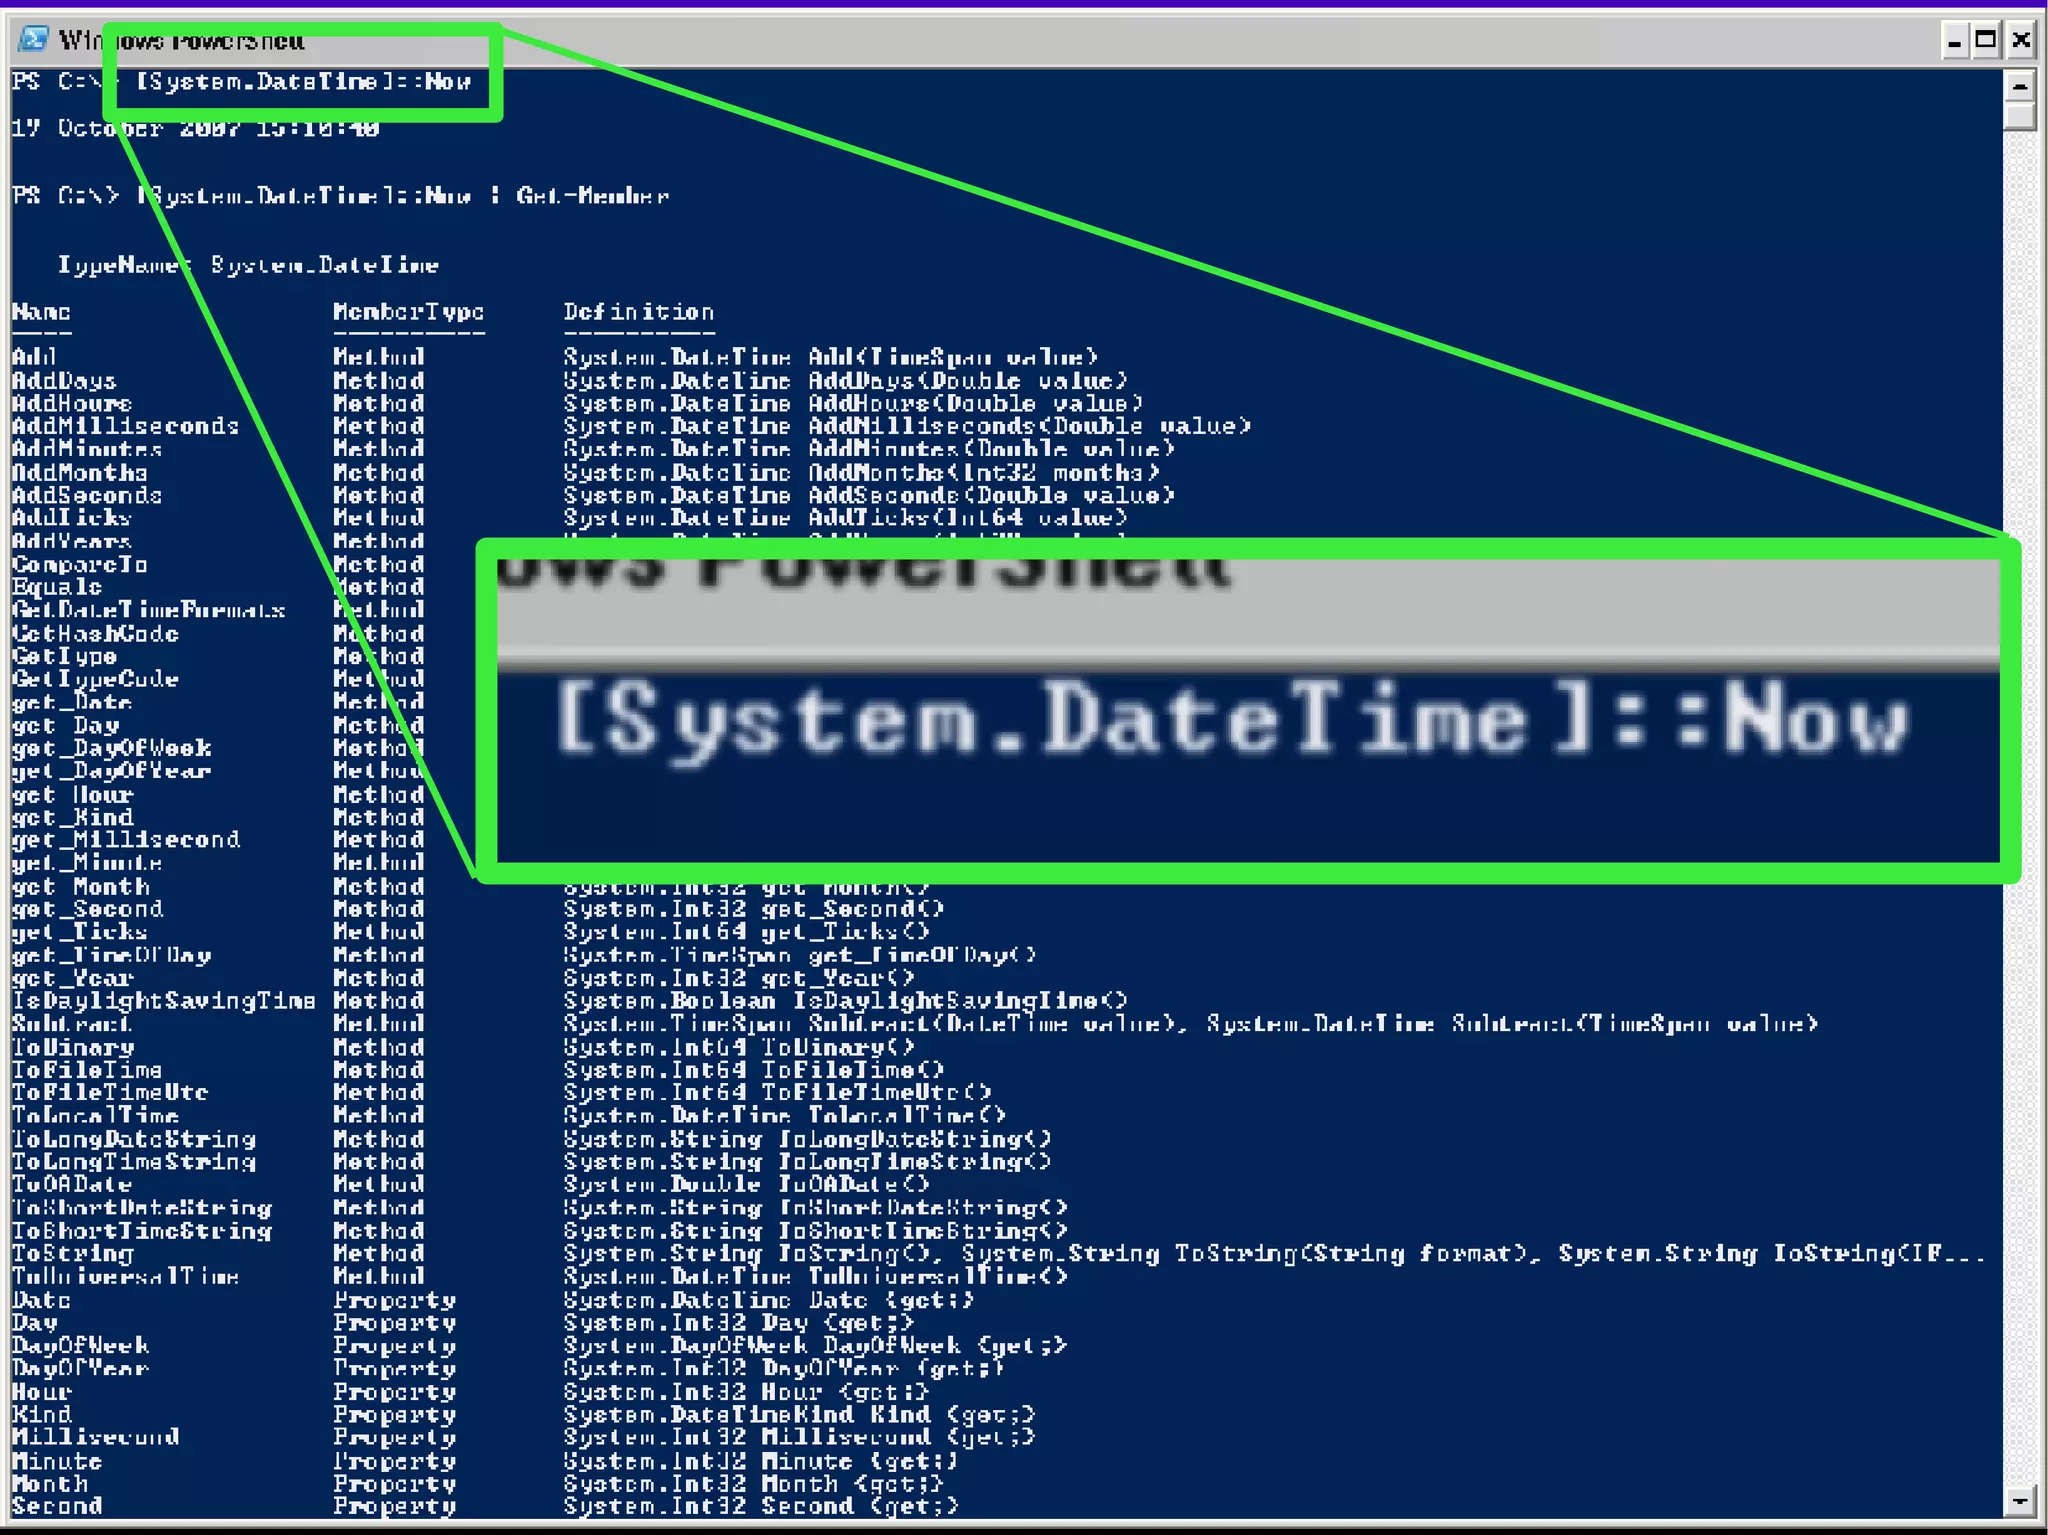
Task: Click the MemberType column header
Action: pyautogui.click(x=408, y=312)
